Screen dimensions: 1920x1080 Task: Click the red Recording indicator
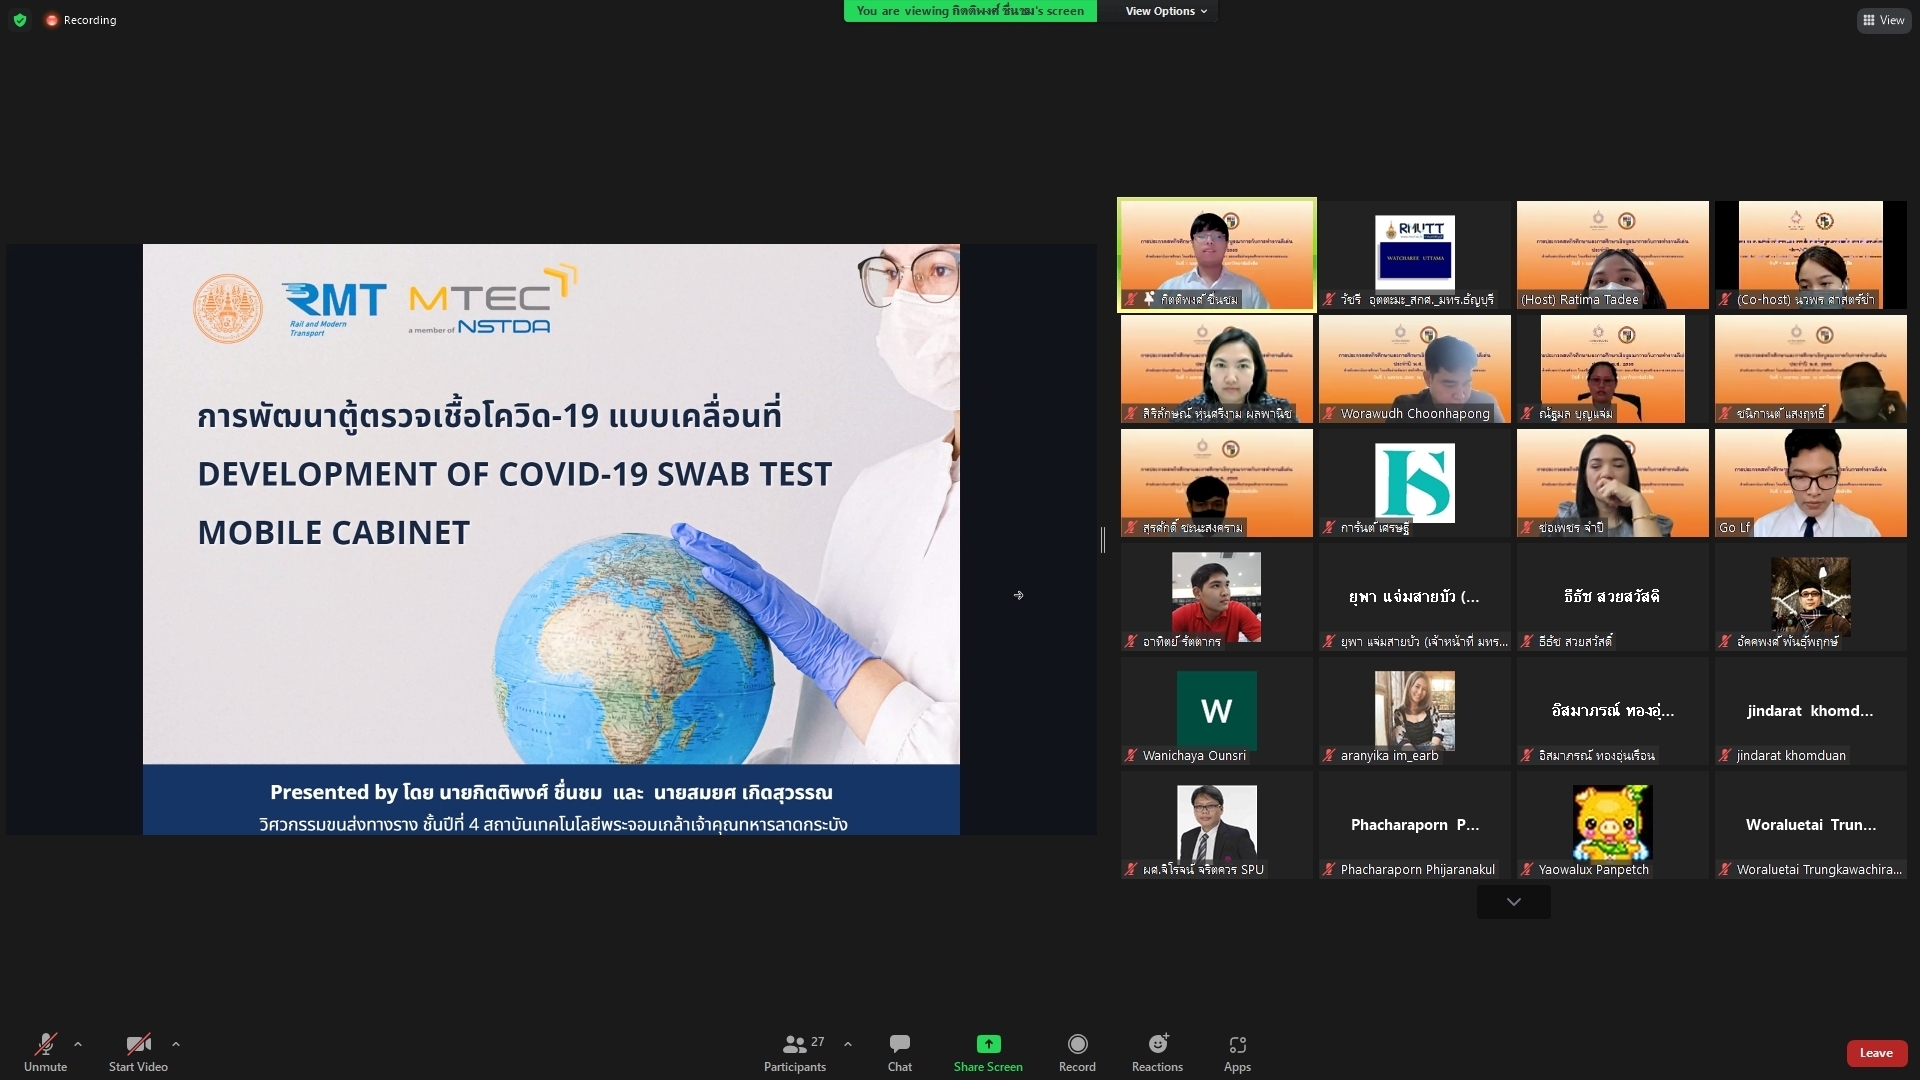click(x=81, y=20)
